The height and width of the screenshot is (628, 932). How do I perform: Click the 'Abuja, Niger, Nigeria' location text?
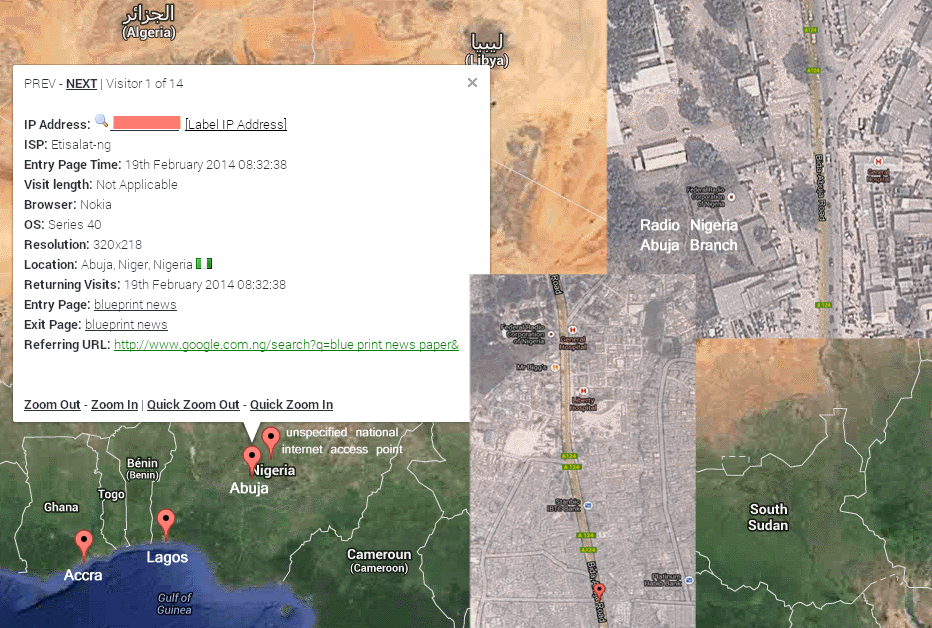click(x=137, y=264)
